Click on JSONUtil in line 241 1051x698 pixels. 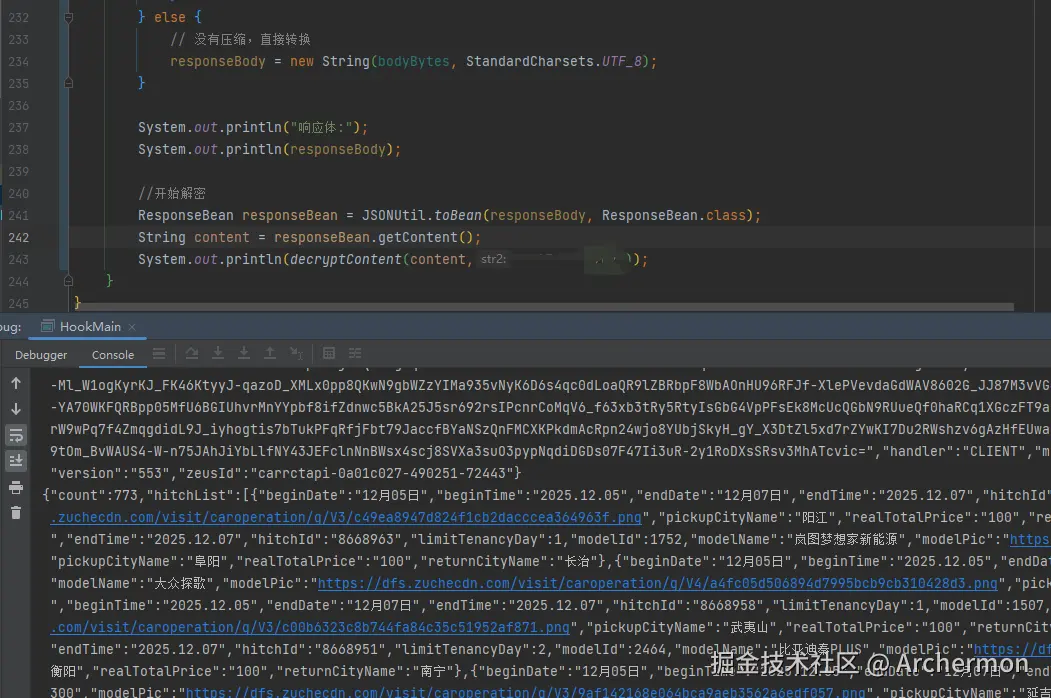393,215
